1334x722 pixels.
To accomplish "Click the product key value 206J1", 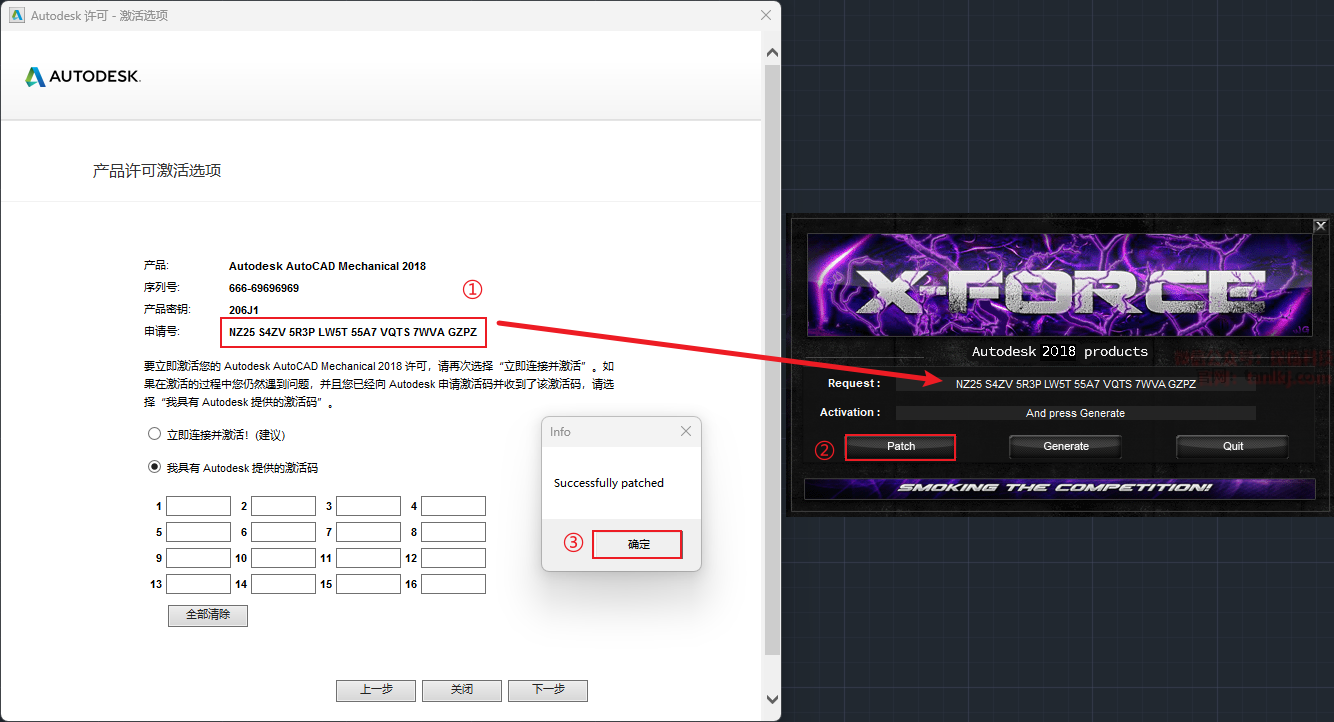I will [244, 310].
